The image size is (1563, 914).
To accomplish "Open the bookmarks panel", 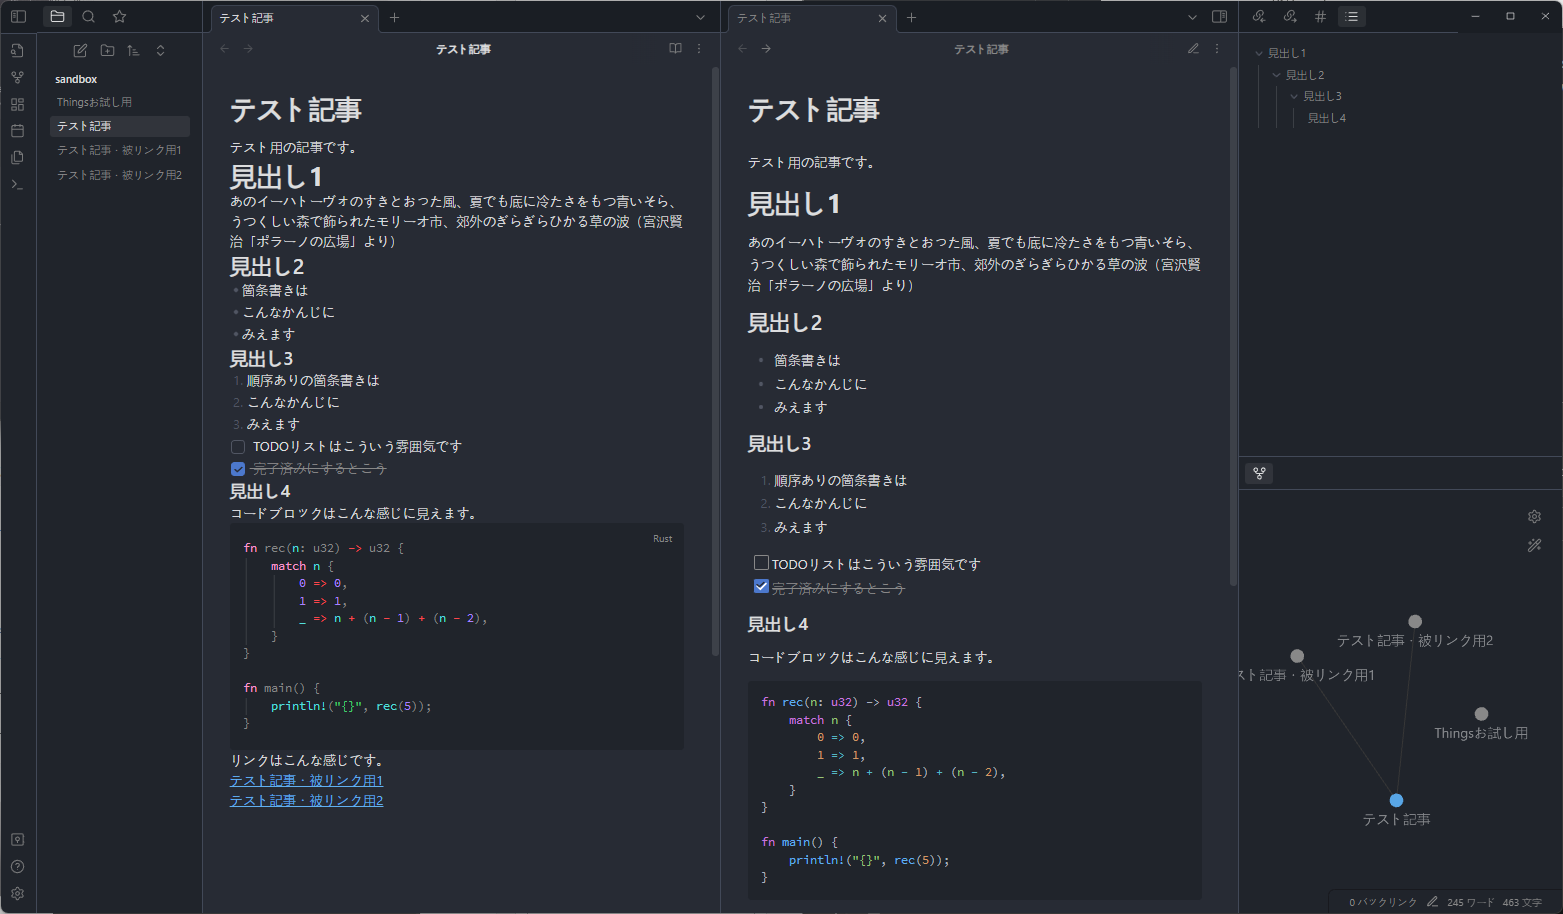I will point(120,17).
